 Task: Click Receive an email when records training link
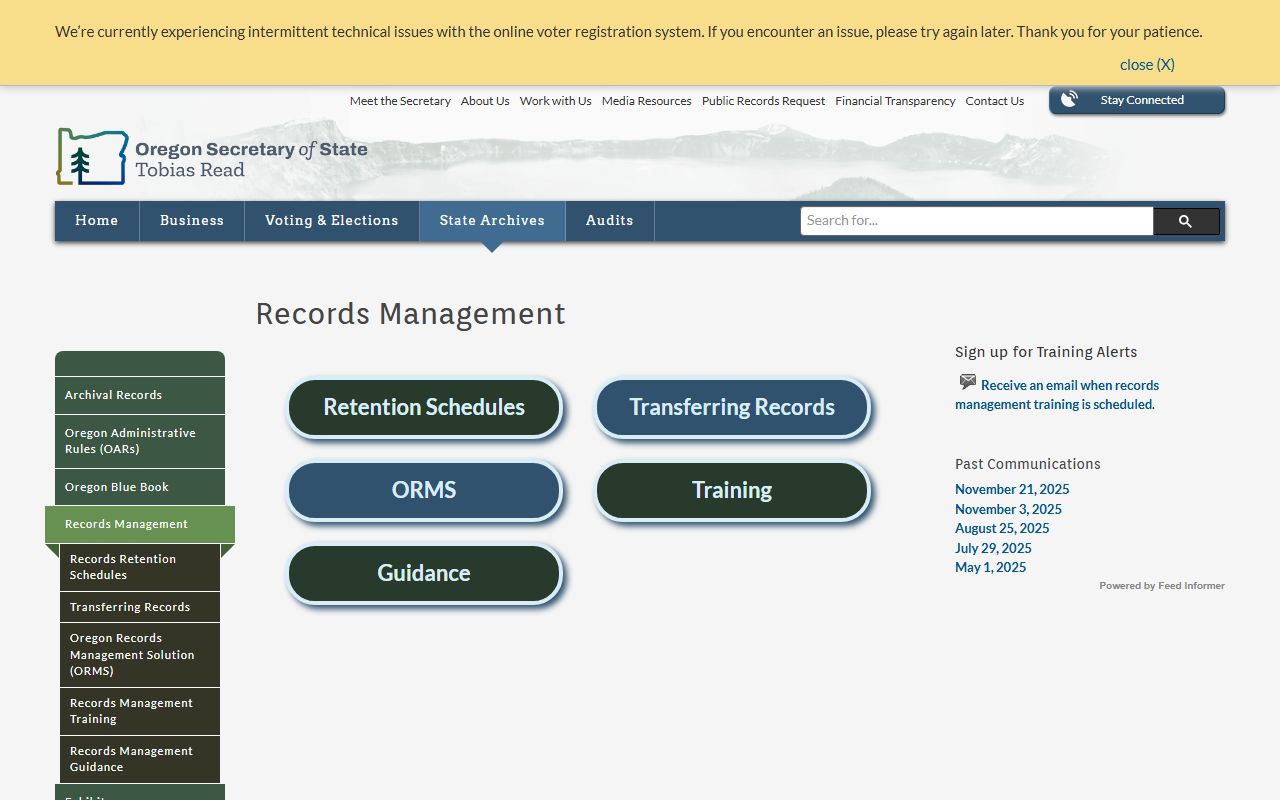click(1057, 395)
